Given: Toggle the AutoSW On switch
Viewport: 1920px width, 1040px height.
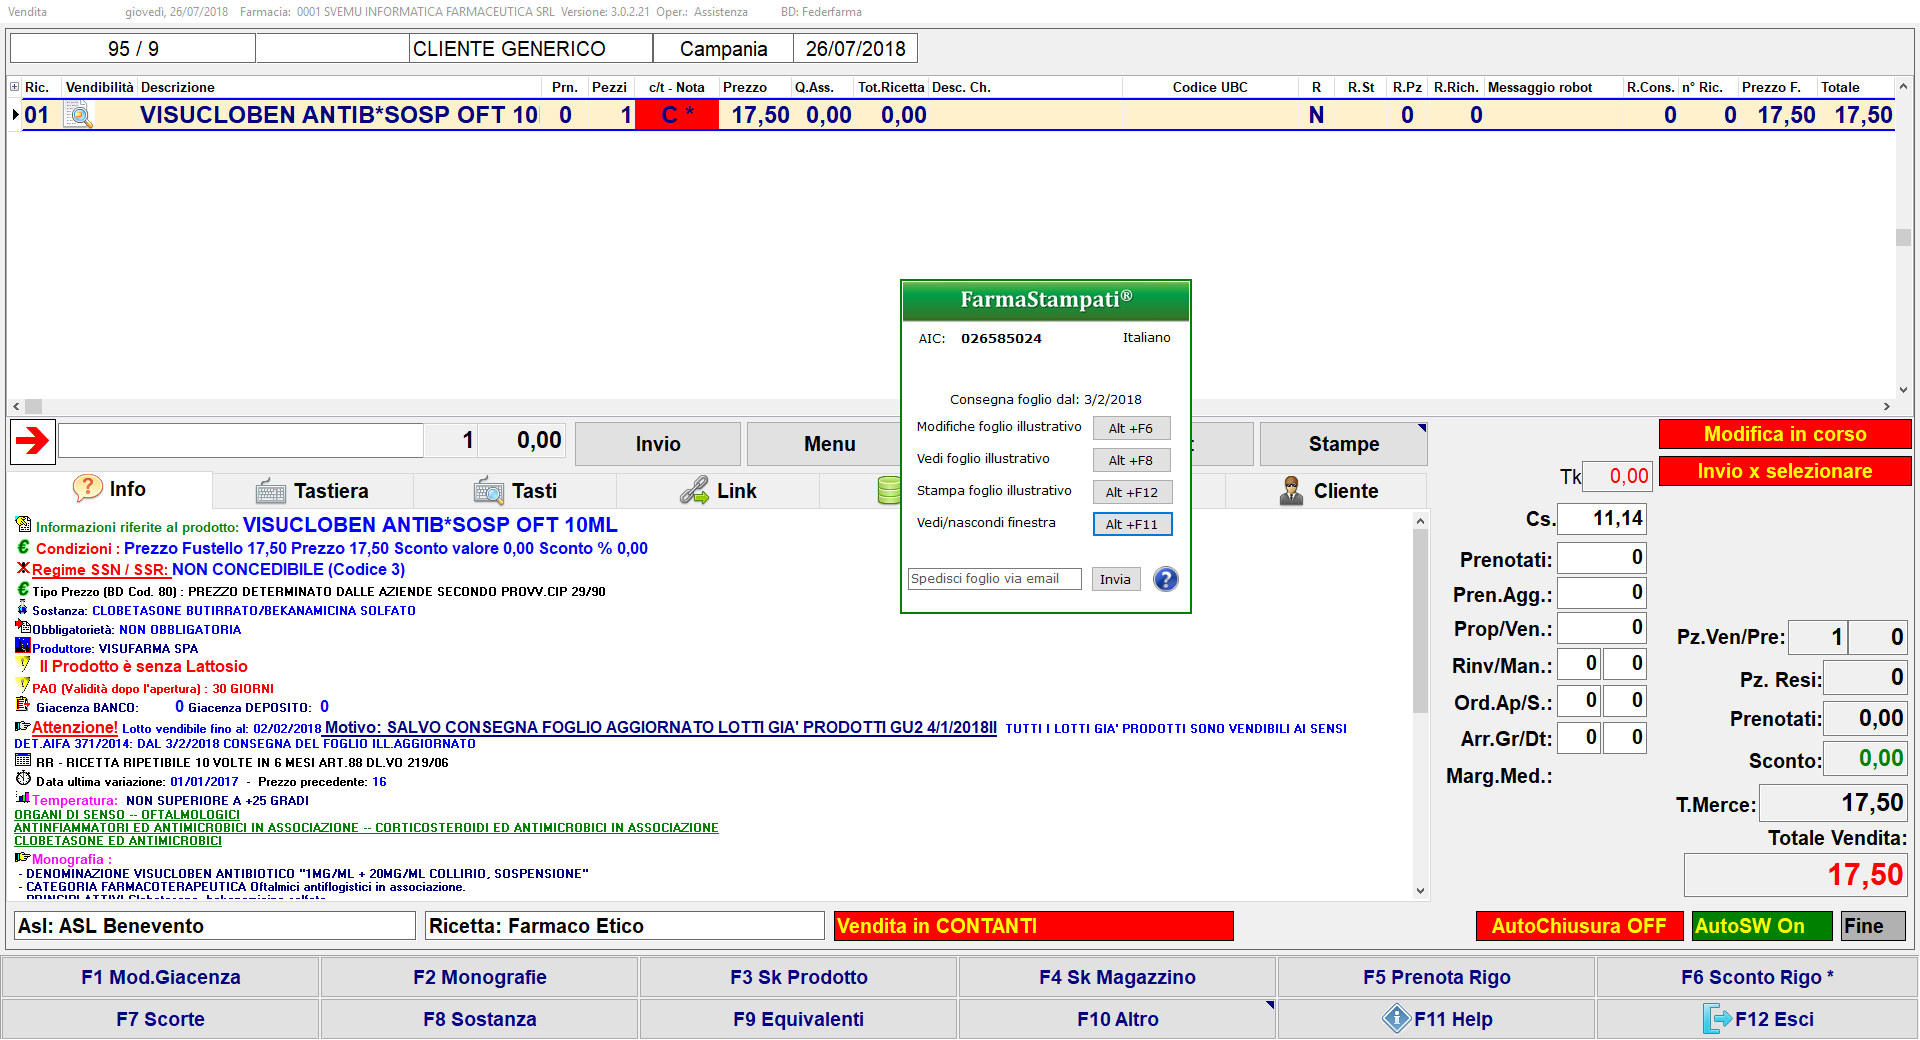Looking at the screenshot, I should point(1761,926).
